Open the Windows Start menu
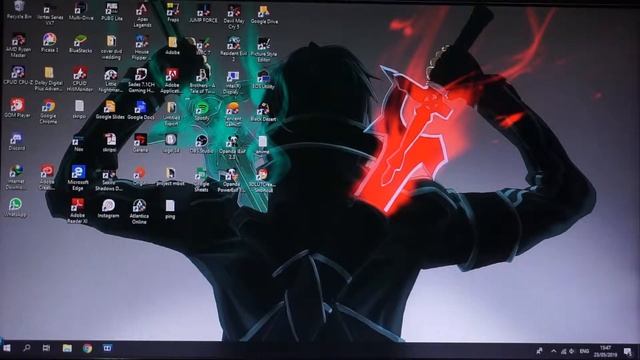640x360 pixels. point(7,348)
